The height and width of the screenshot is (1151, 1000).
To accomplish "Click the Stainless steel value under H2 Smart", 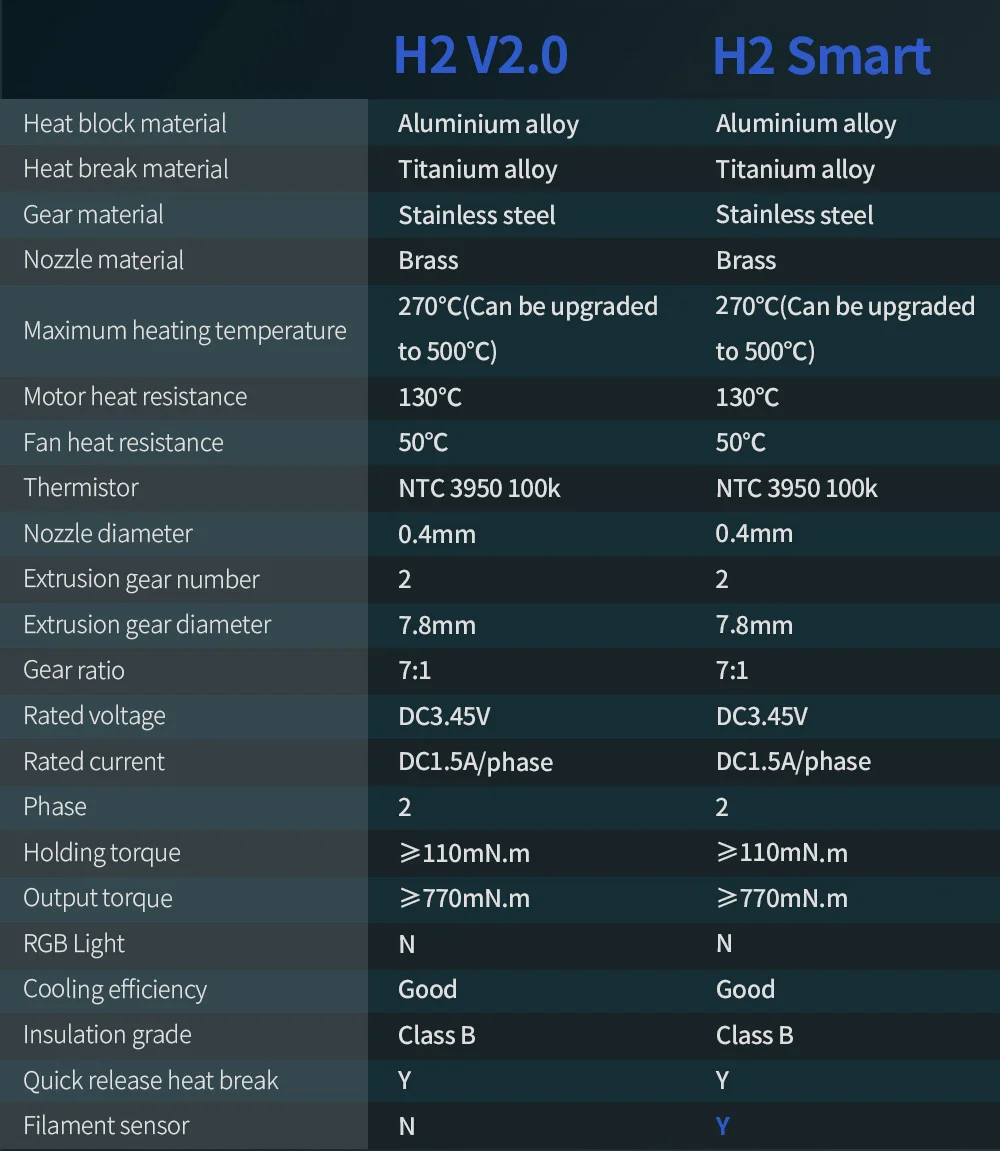I will tap(795, 215).
